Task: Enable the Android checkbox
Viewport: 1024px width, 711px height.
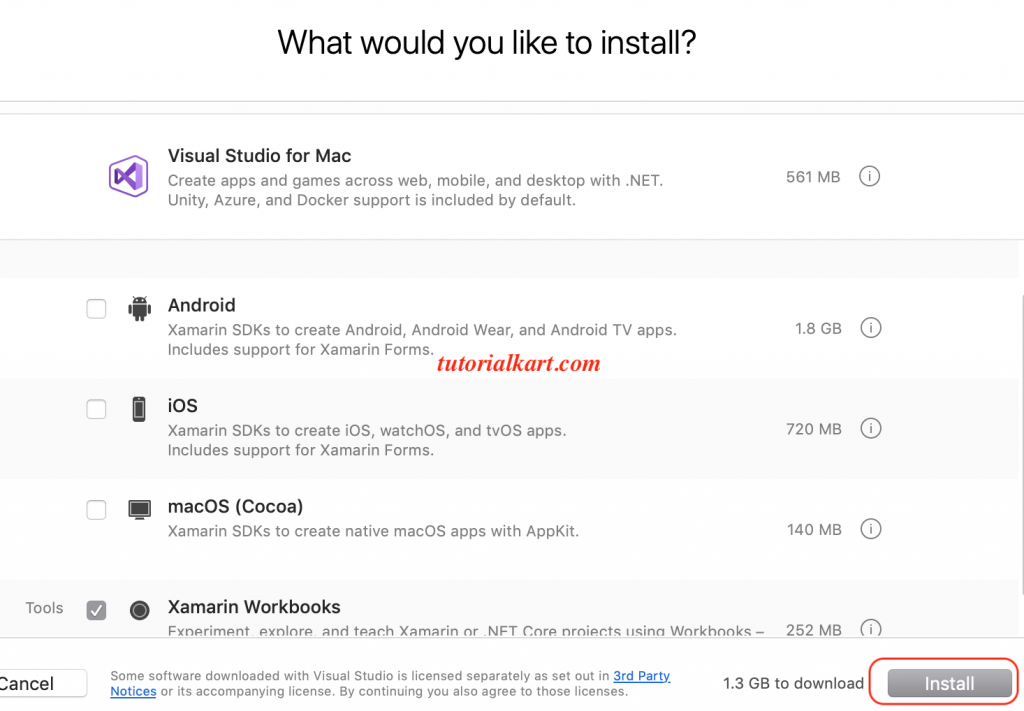Action: point(96,309)
